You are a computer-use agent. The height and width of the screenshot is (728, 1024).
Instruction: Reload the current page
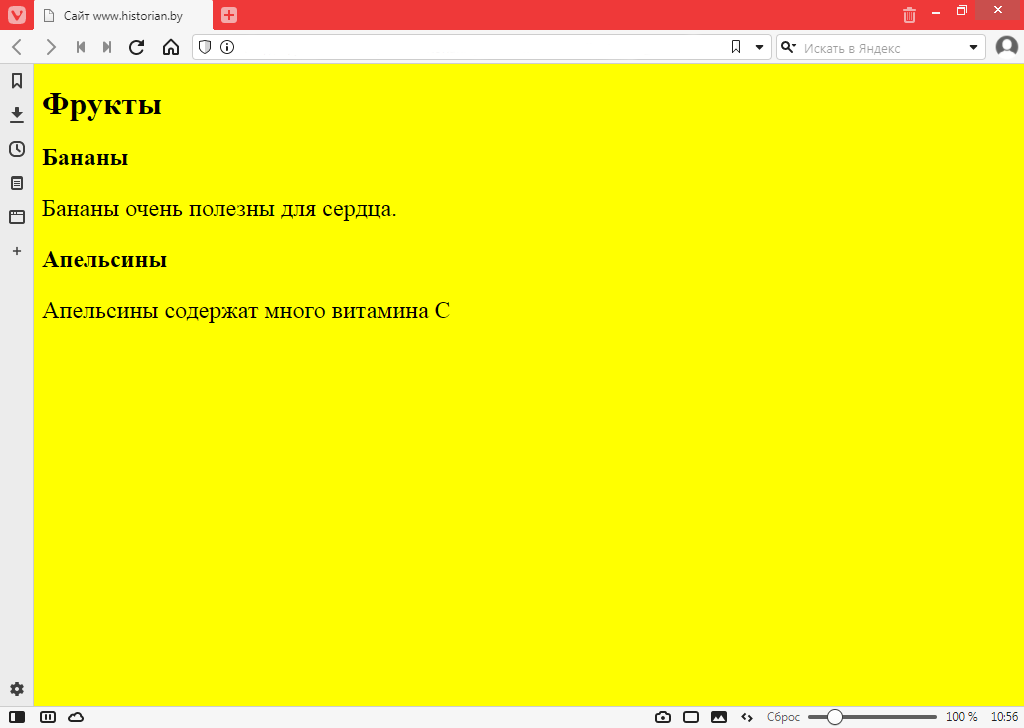[x=137, y=47]
